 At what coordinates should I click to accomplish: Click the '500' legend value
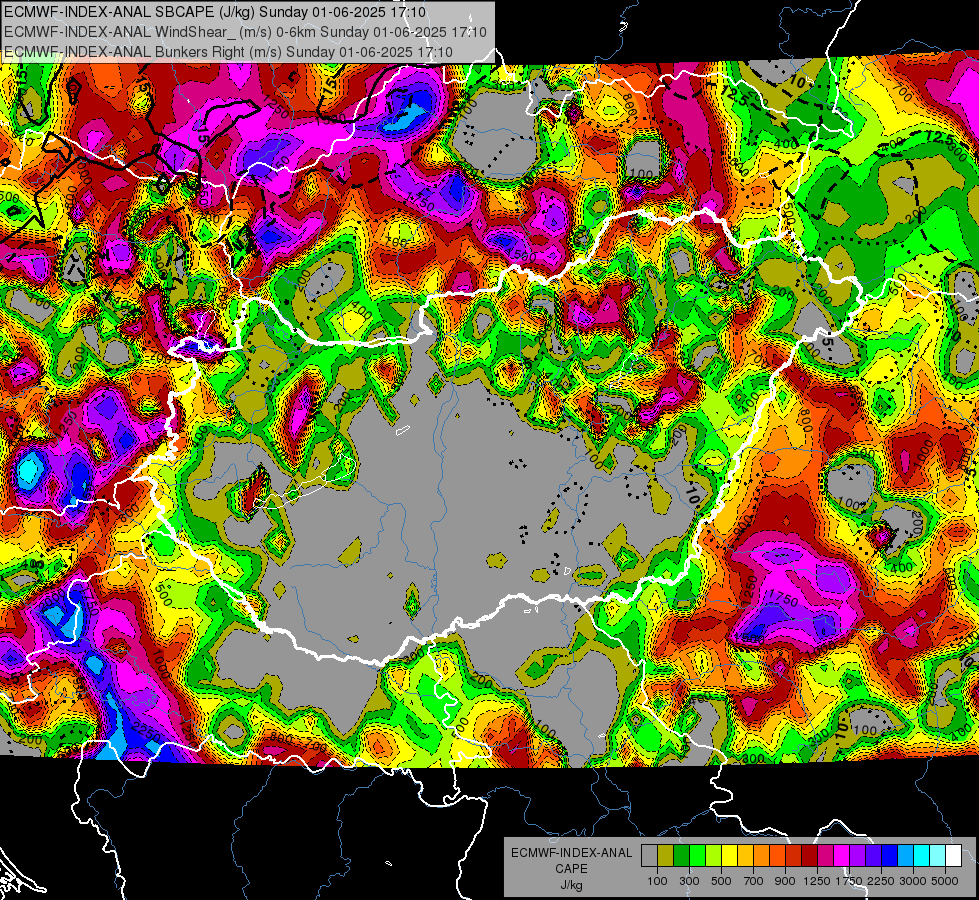[721, 881]
